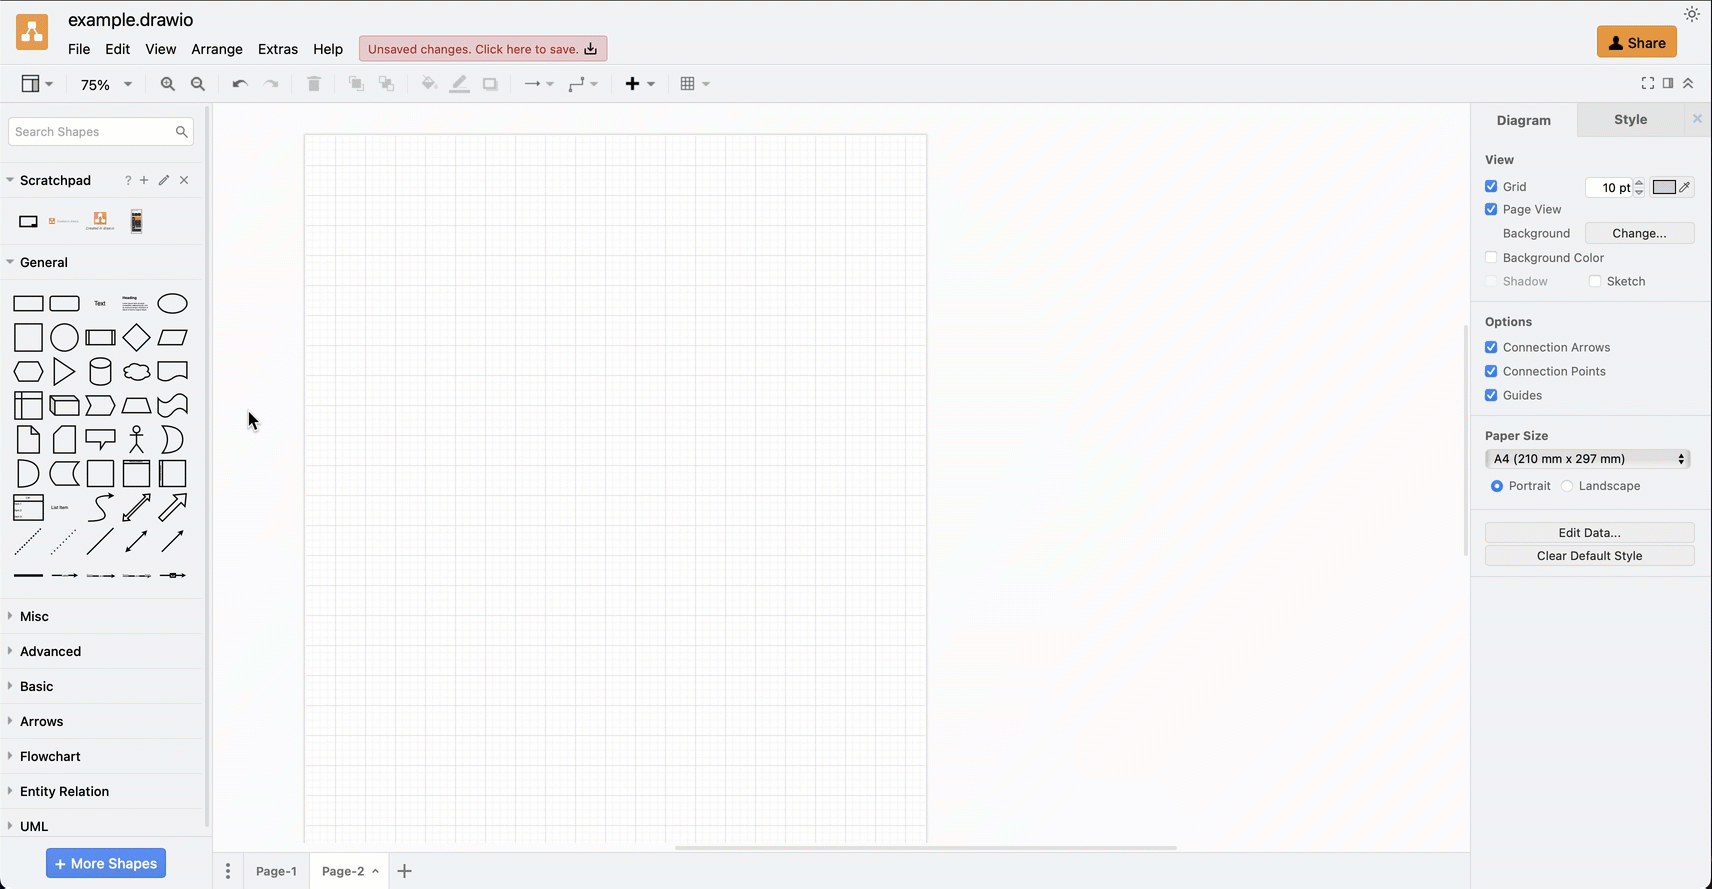
Task: Open the connection arrow style dropdown
Action: click(539, 84)
